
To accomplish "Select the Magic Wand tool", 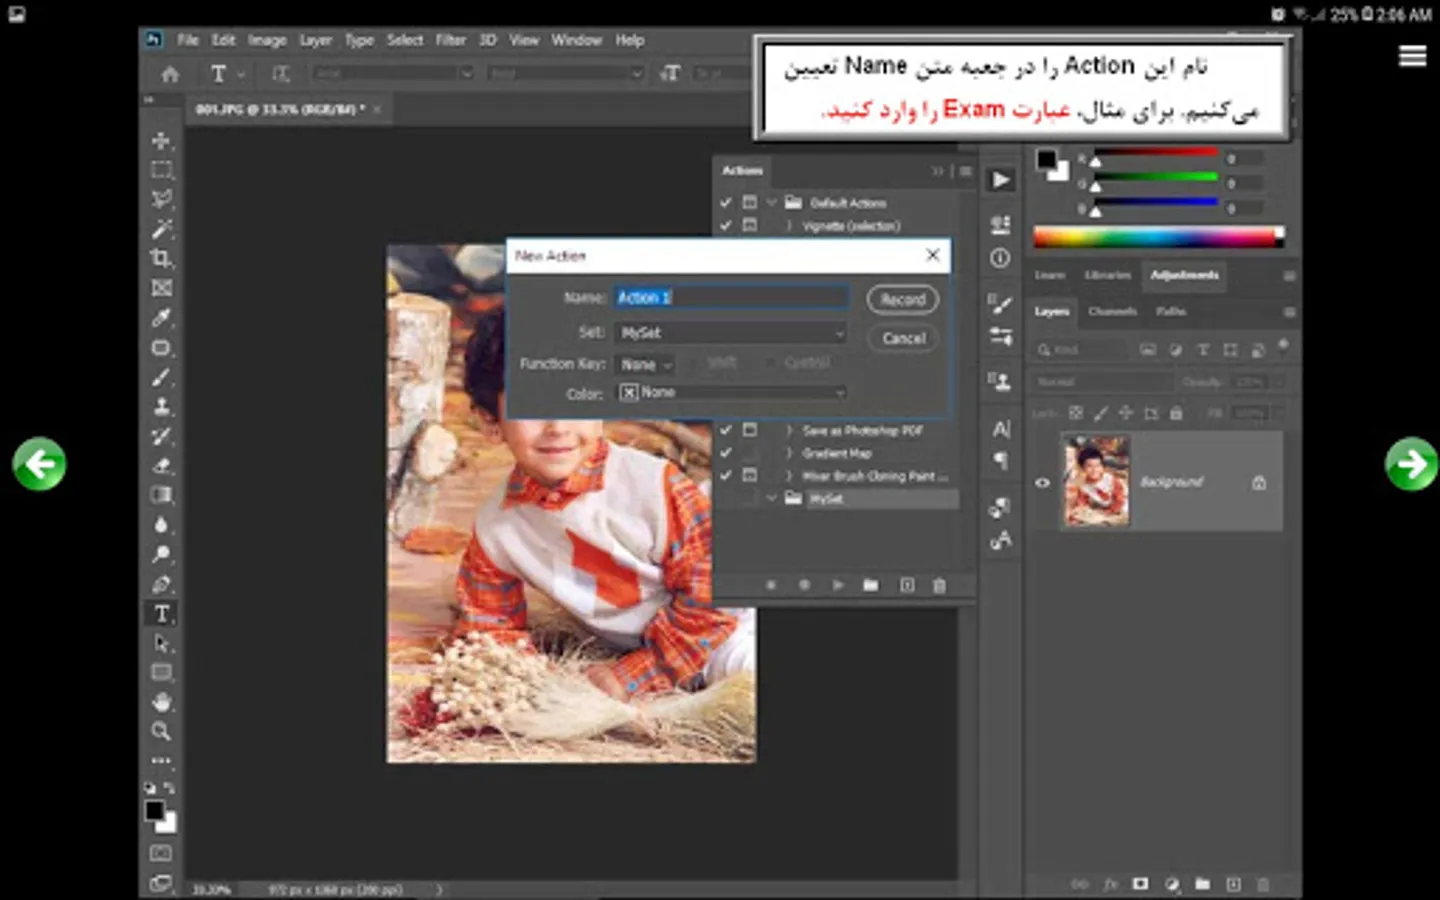I will (161, 229).
